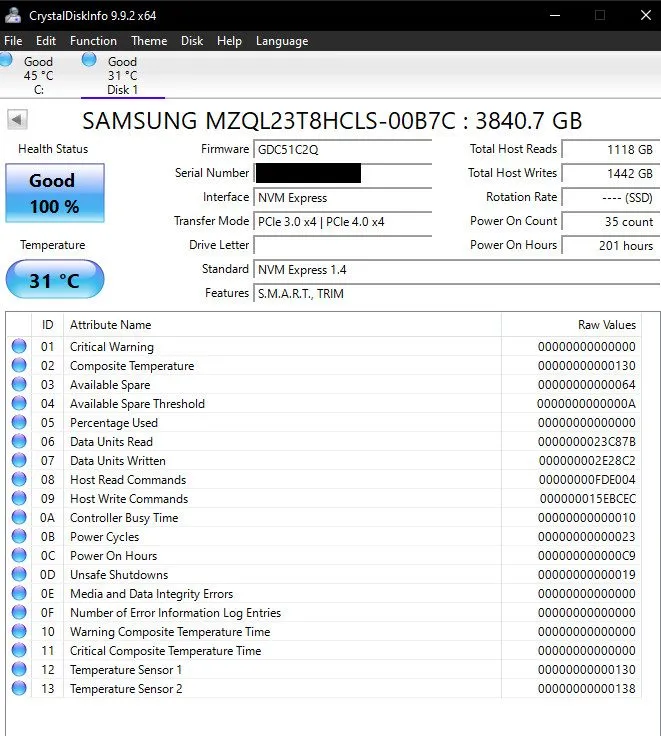Click Power On Count value 35 count
661x736 pixels.
tap(610, 222)
